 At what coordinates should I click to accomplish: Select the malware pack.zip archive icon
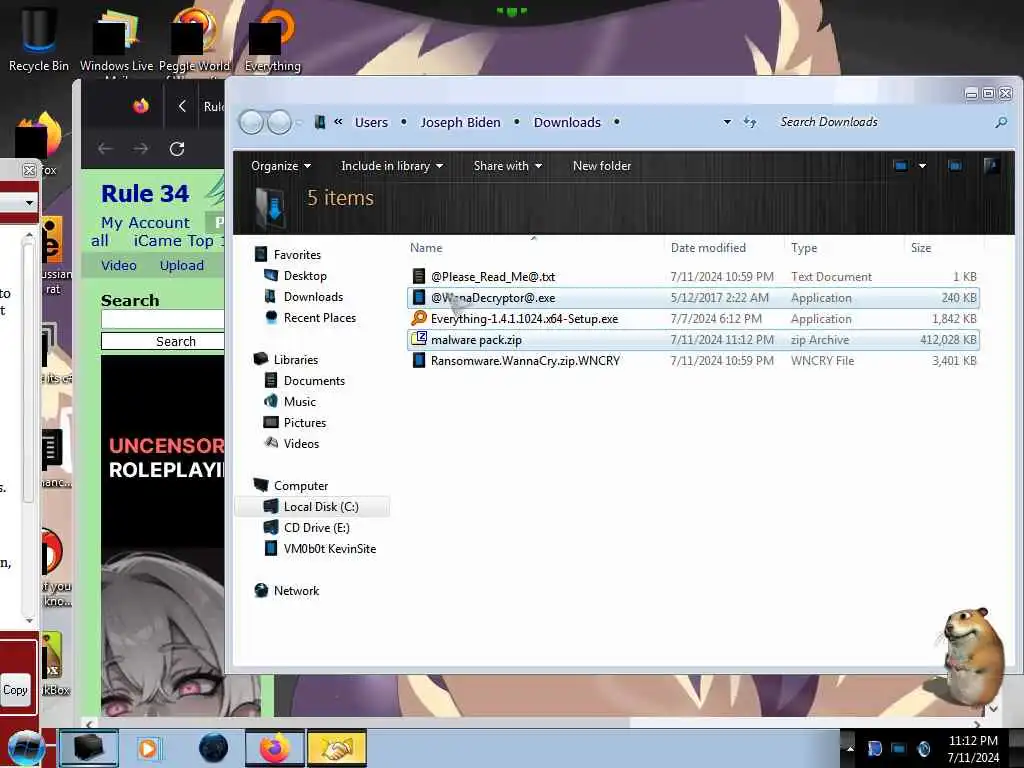[419, 339]
